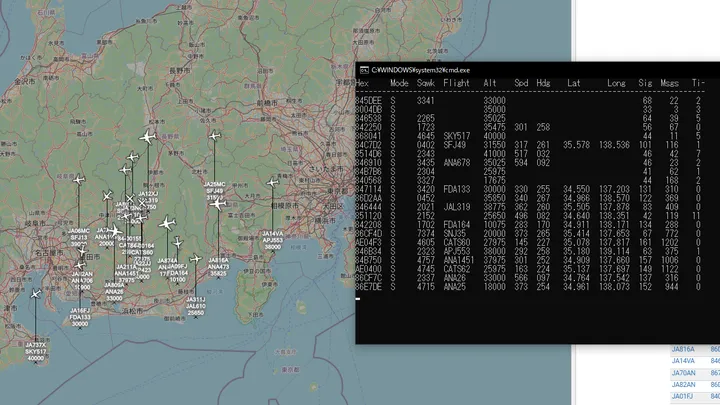This screenshot has height=405, width=720.
Task: Select the JA874A aircraft marker on the map
Action: click(167, 224)
